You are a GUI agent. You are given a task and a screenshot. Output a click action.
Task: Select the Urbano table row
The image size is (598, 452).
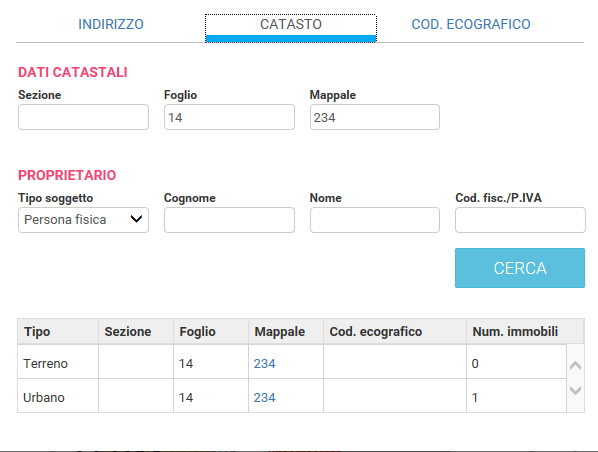click(292, 396)
